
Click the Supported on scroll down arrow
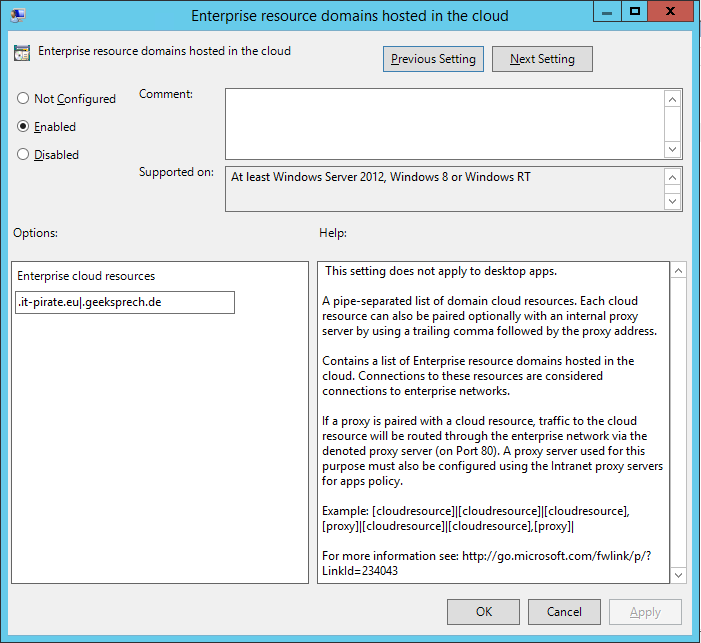[x=672, y=201]
